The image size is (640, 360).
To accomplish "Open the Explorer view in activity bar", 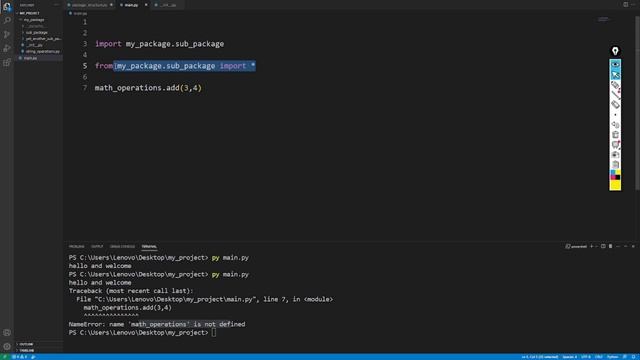I will (x=7, y=6).
